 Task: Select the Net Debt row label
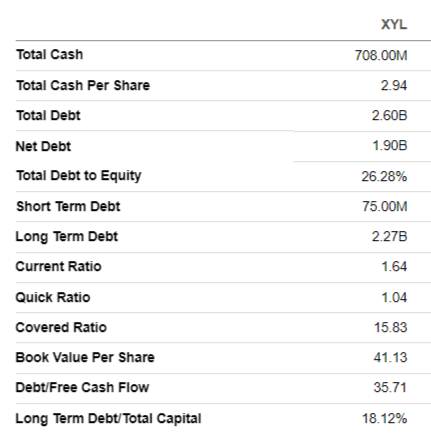coord(43,146)
